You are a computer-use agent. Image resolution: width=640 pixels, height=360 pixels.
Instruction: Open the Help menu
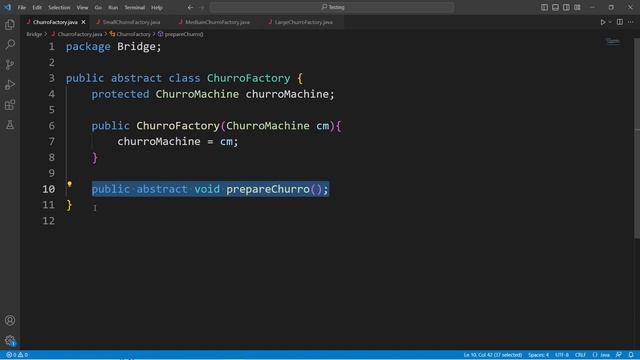pyautogui.click(x=157, y=7)
